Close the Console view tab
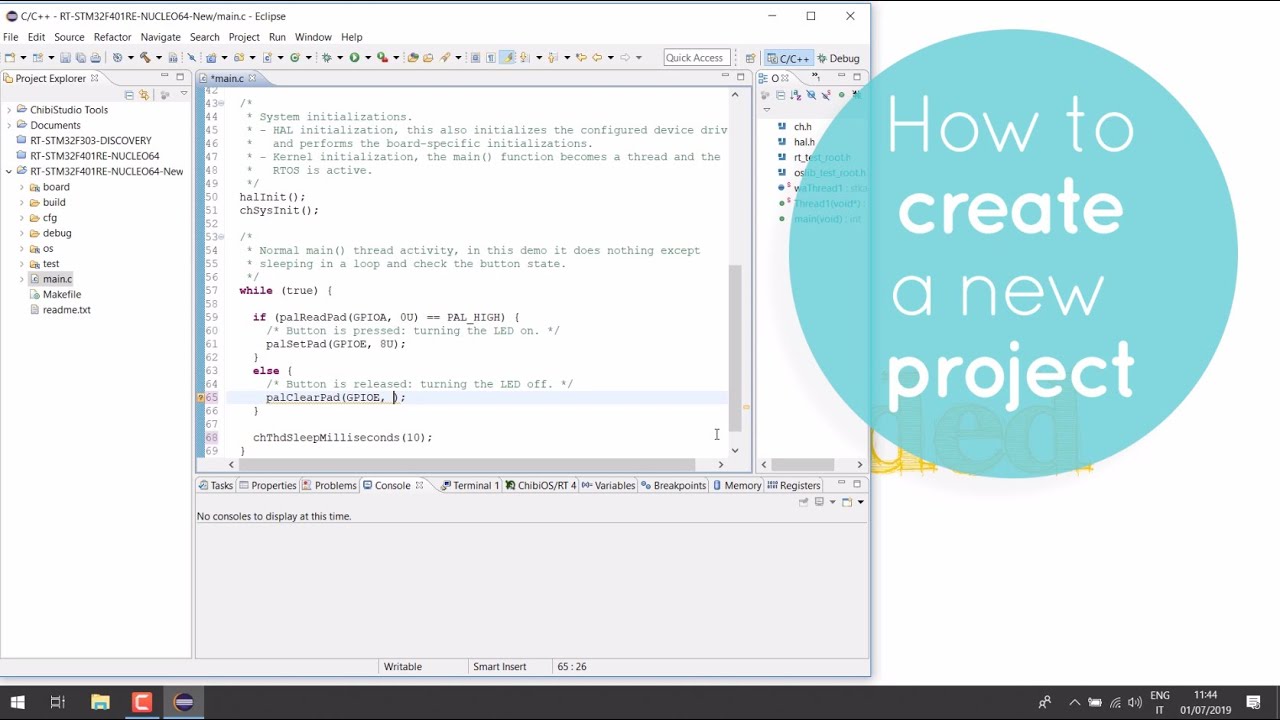The image size is (1280, 720). pos(419,485)
